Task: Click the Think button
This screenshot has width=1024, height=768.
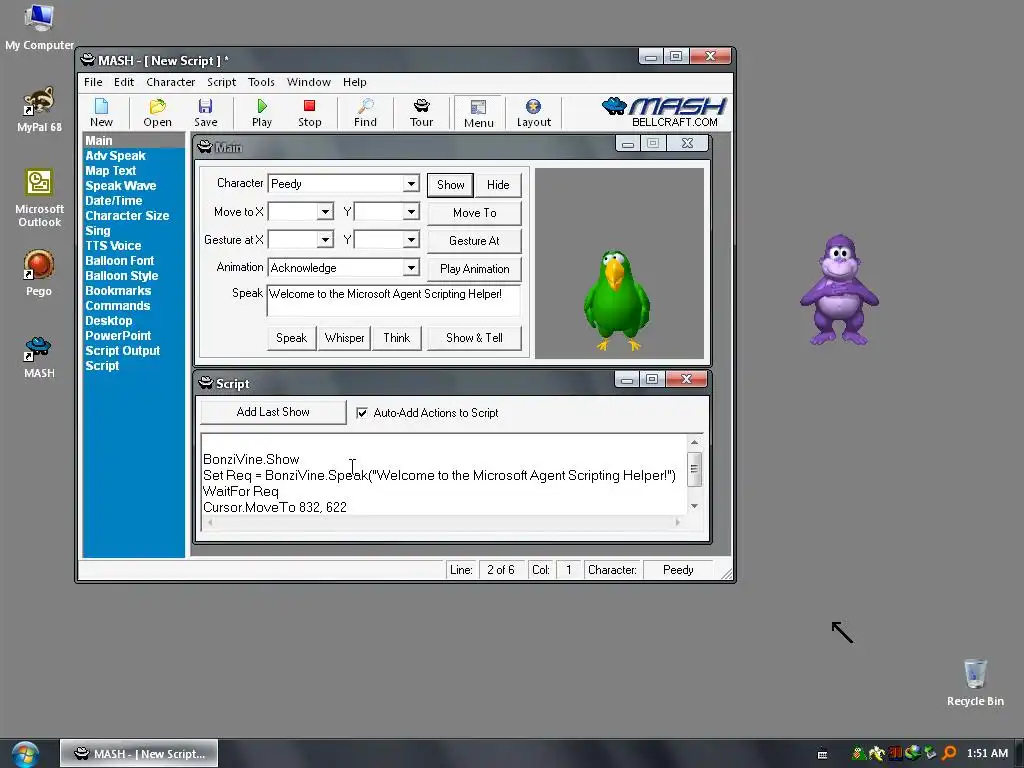Action: point(396,338)
